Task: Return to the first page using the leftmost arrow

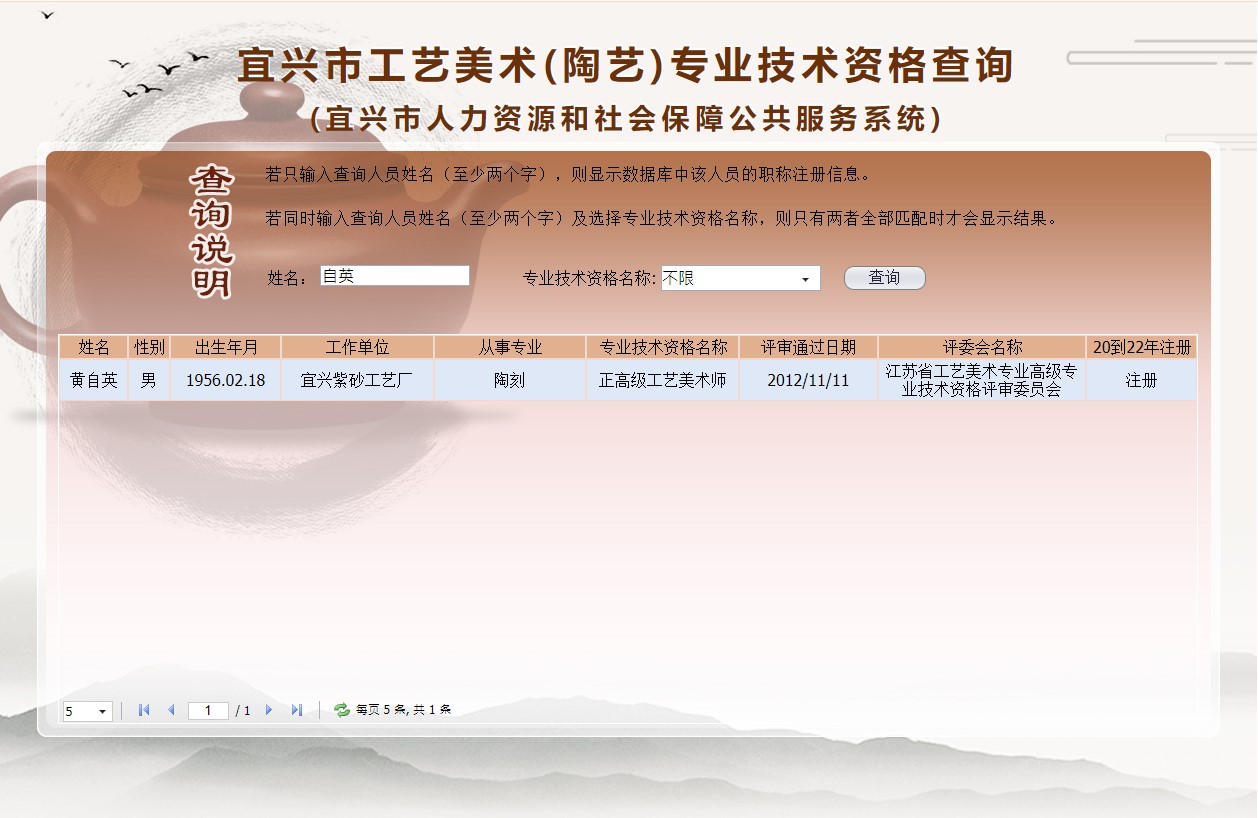Action: tap(143, 710)
